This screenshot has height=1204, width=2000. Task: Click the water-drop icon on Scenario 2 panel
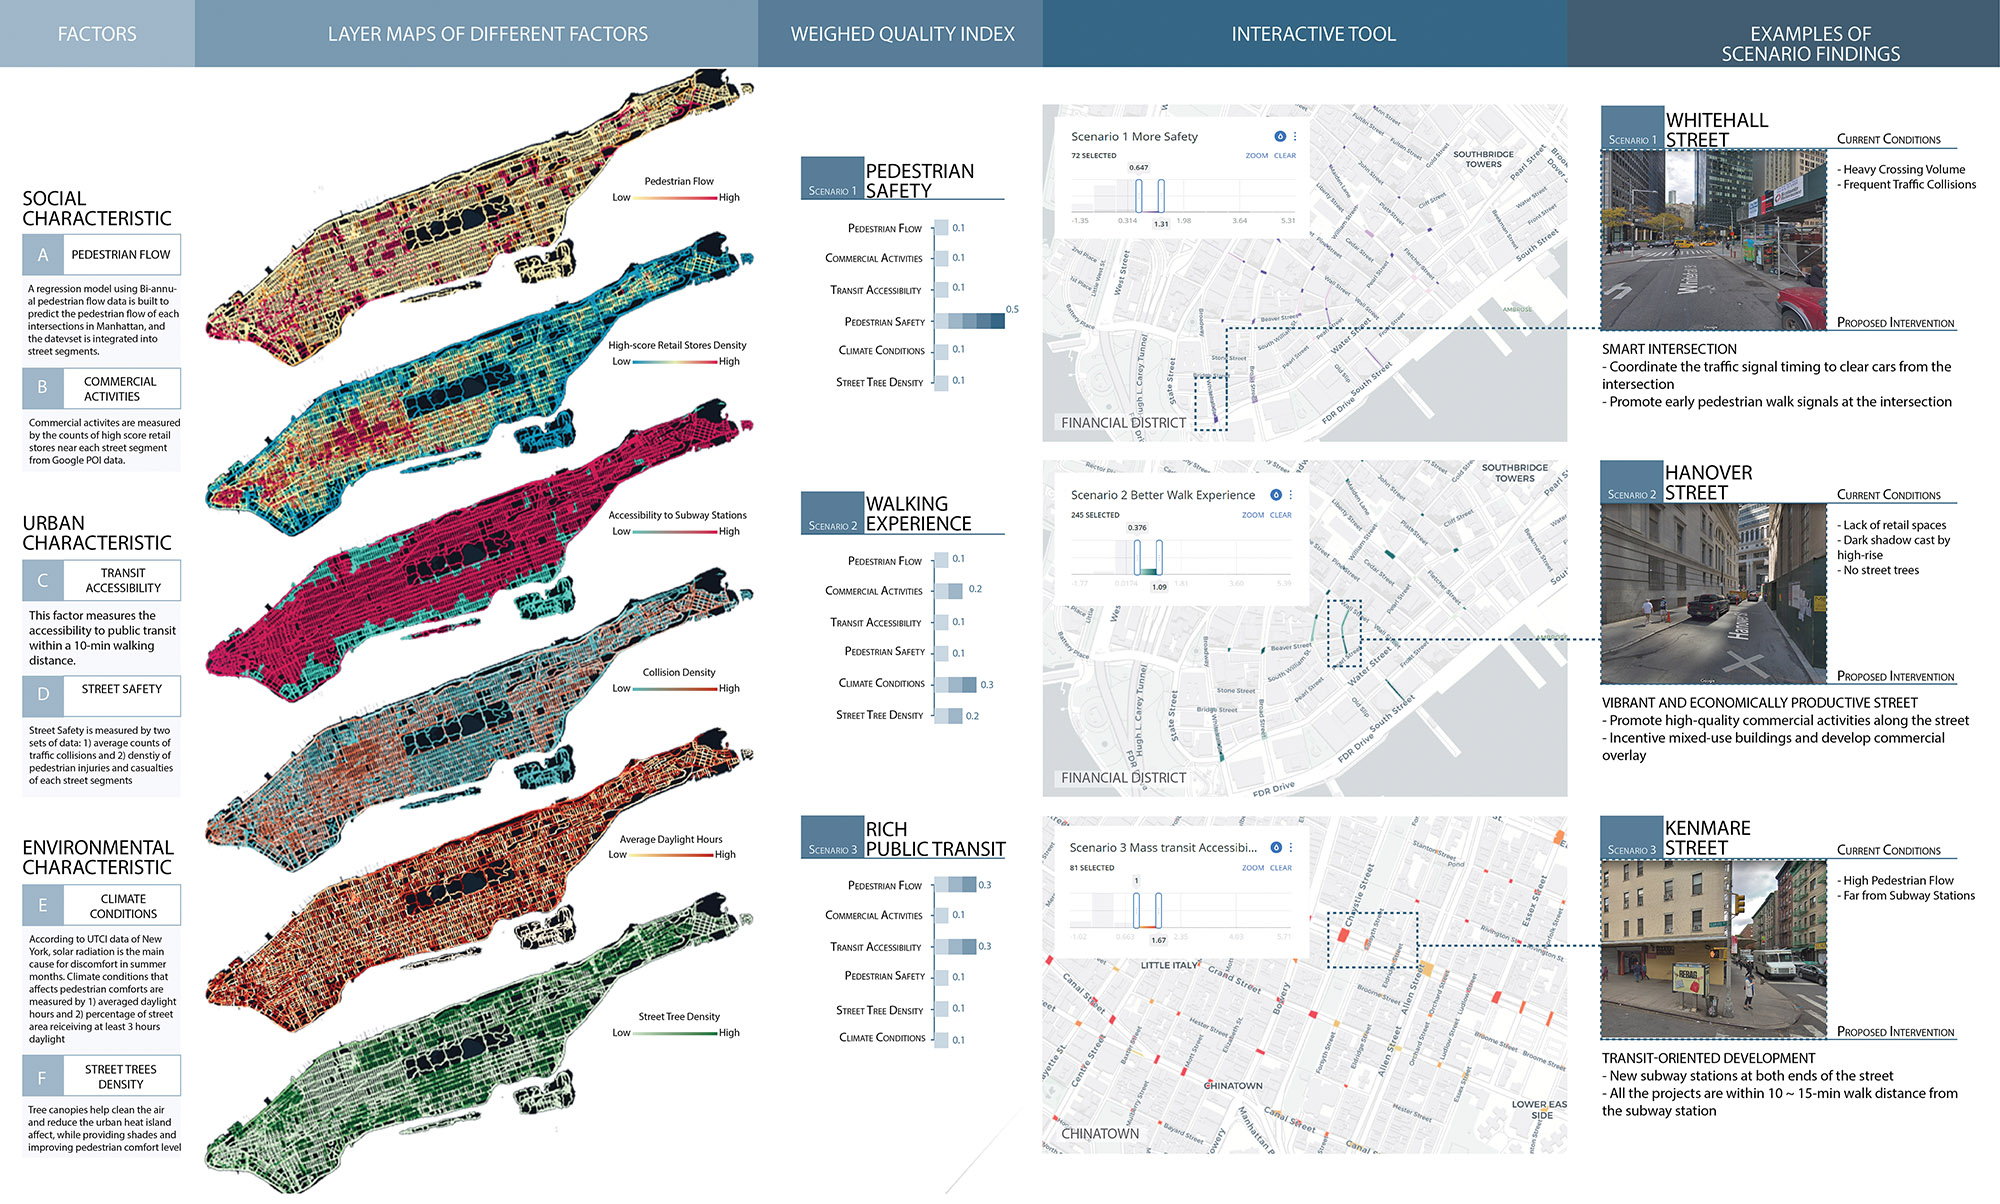point(1276,495)
